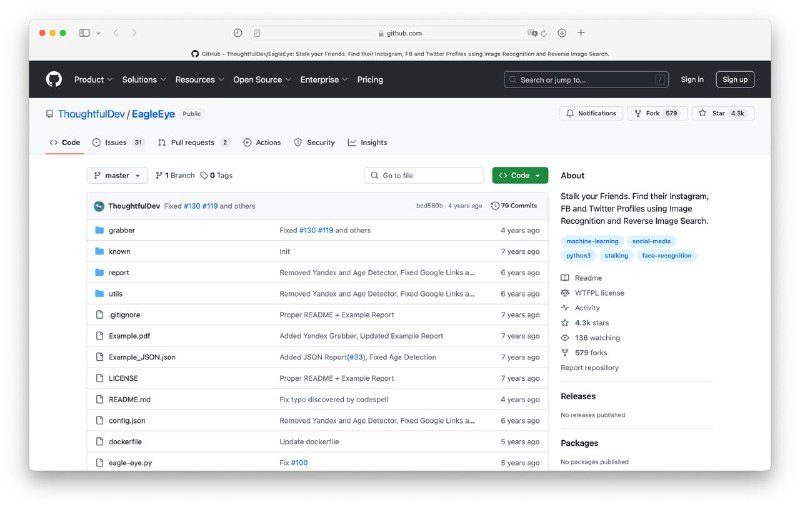Open the .gitignore file
This screenshot has height=509, width=800.
(124, 315)
